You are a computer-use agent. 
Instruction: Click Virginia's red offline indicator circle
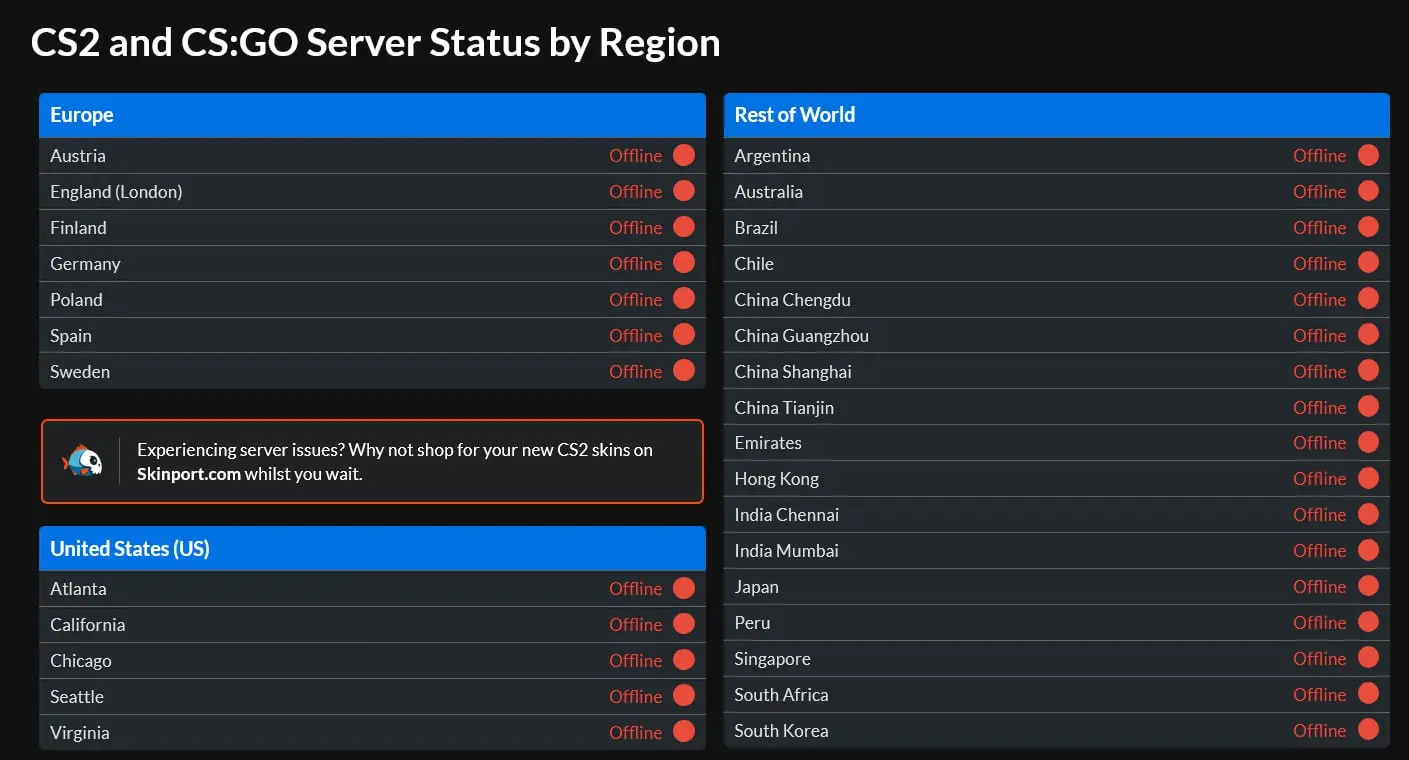684,732
